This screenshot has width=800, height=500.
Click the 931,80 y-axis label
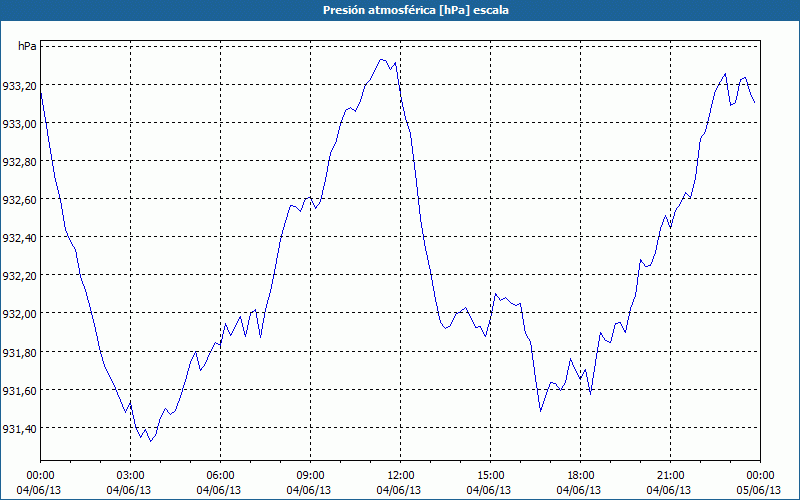19,353
